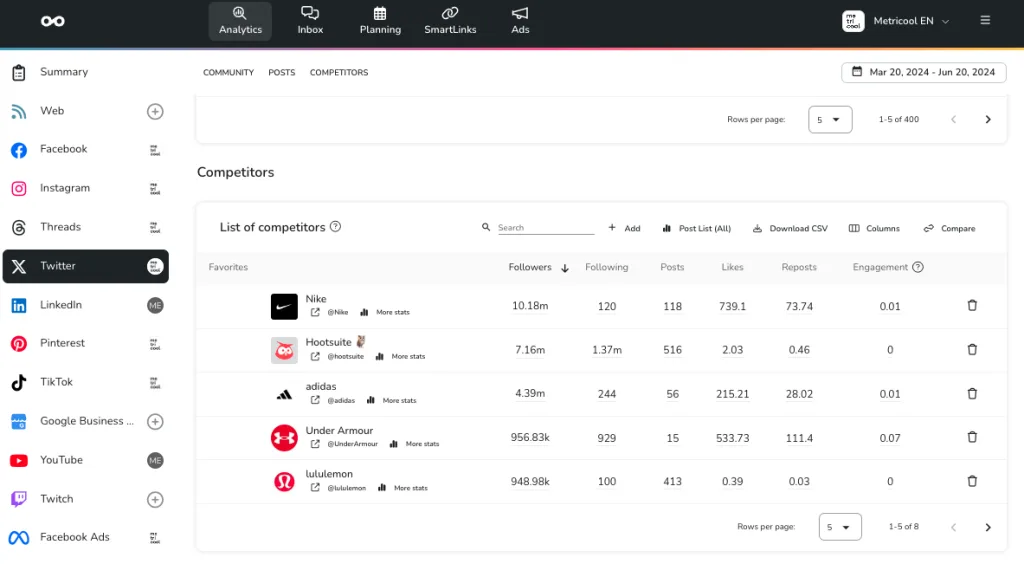Open the hamburger menu at top right
The width and height of the screenshot is (1024, 564).
point(985,21)
